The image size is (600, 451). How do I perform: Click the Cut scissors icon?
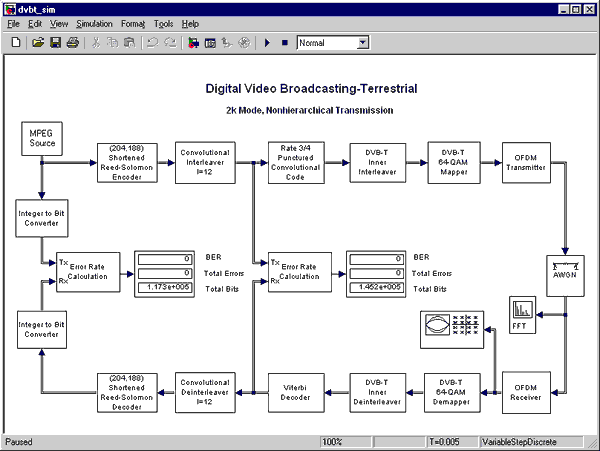[96, 42]
